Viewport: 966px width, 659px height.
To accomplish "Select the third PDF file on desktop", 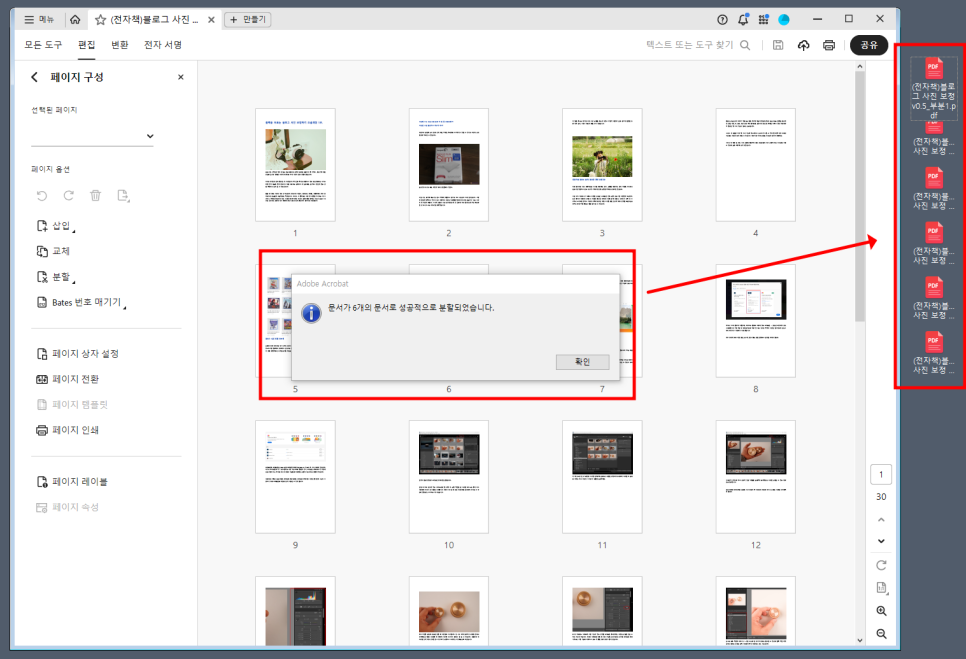I will point(934,188).
